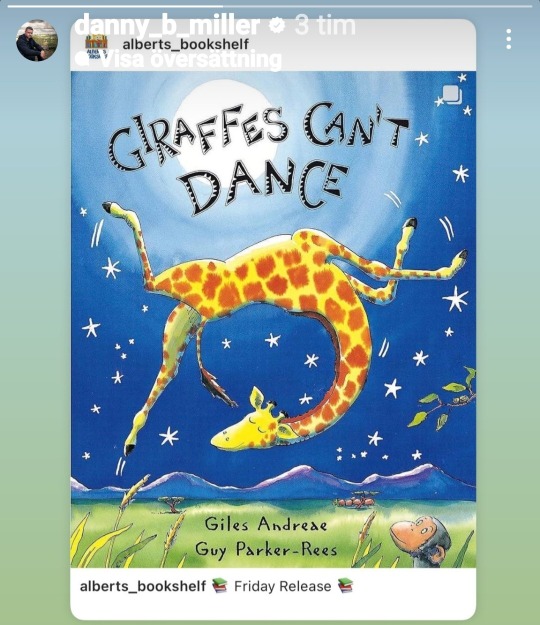Open the three-dot more options menu
Viewport: 540px width, 625px height.
[509, 39]
